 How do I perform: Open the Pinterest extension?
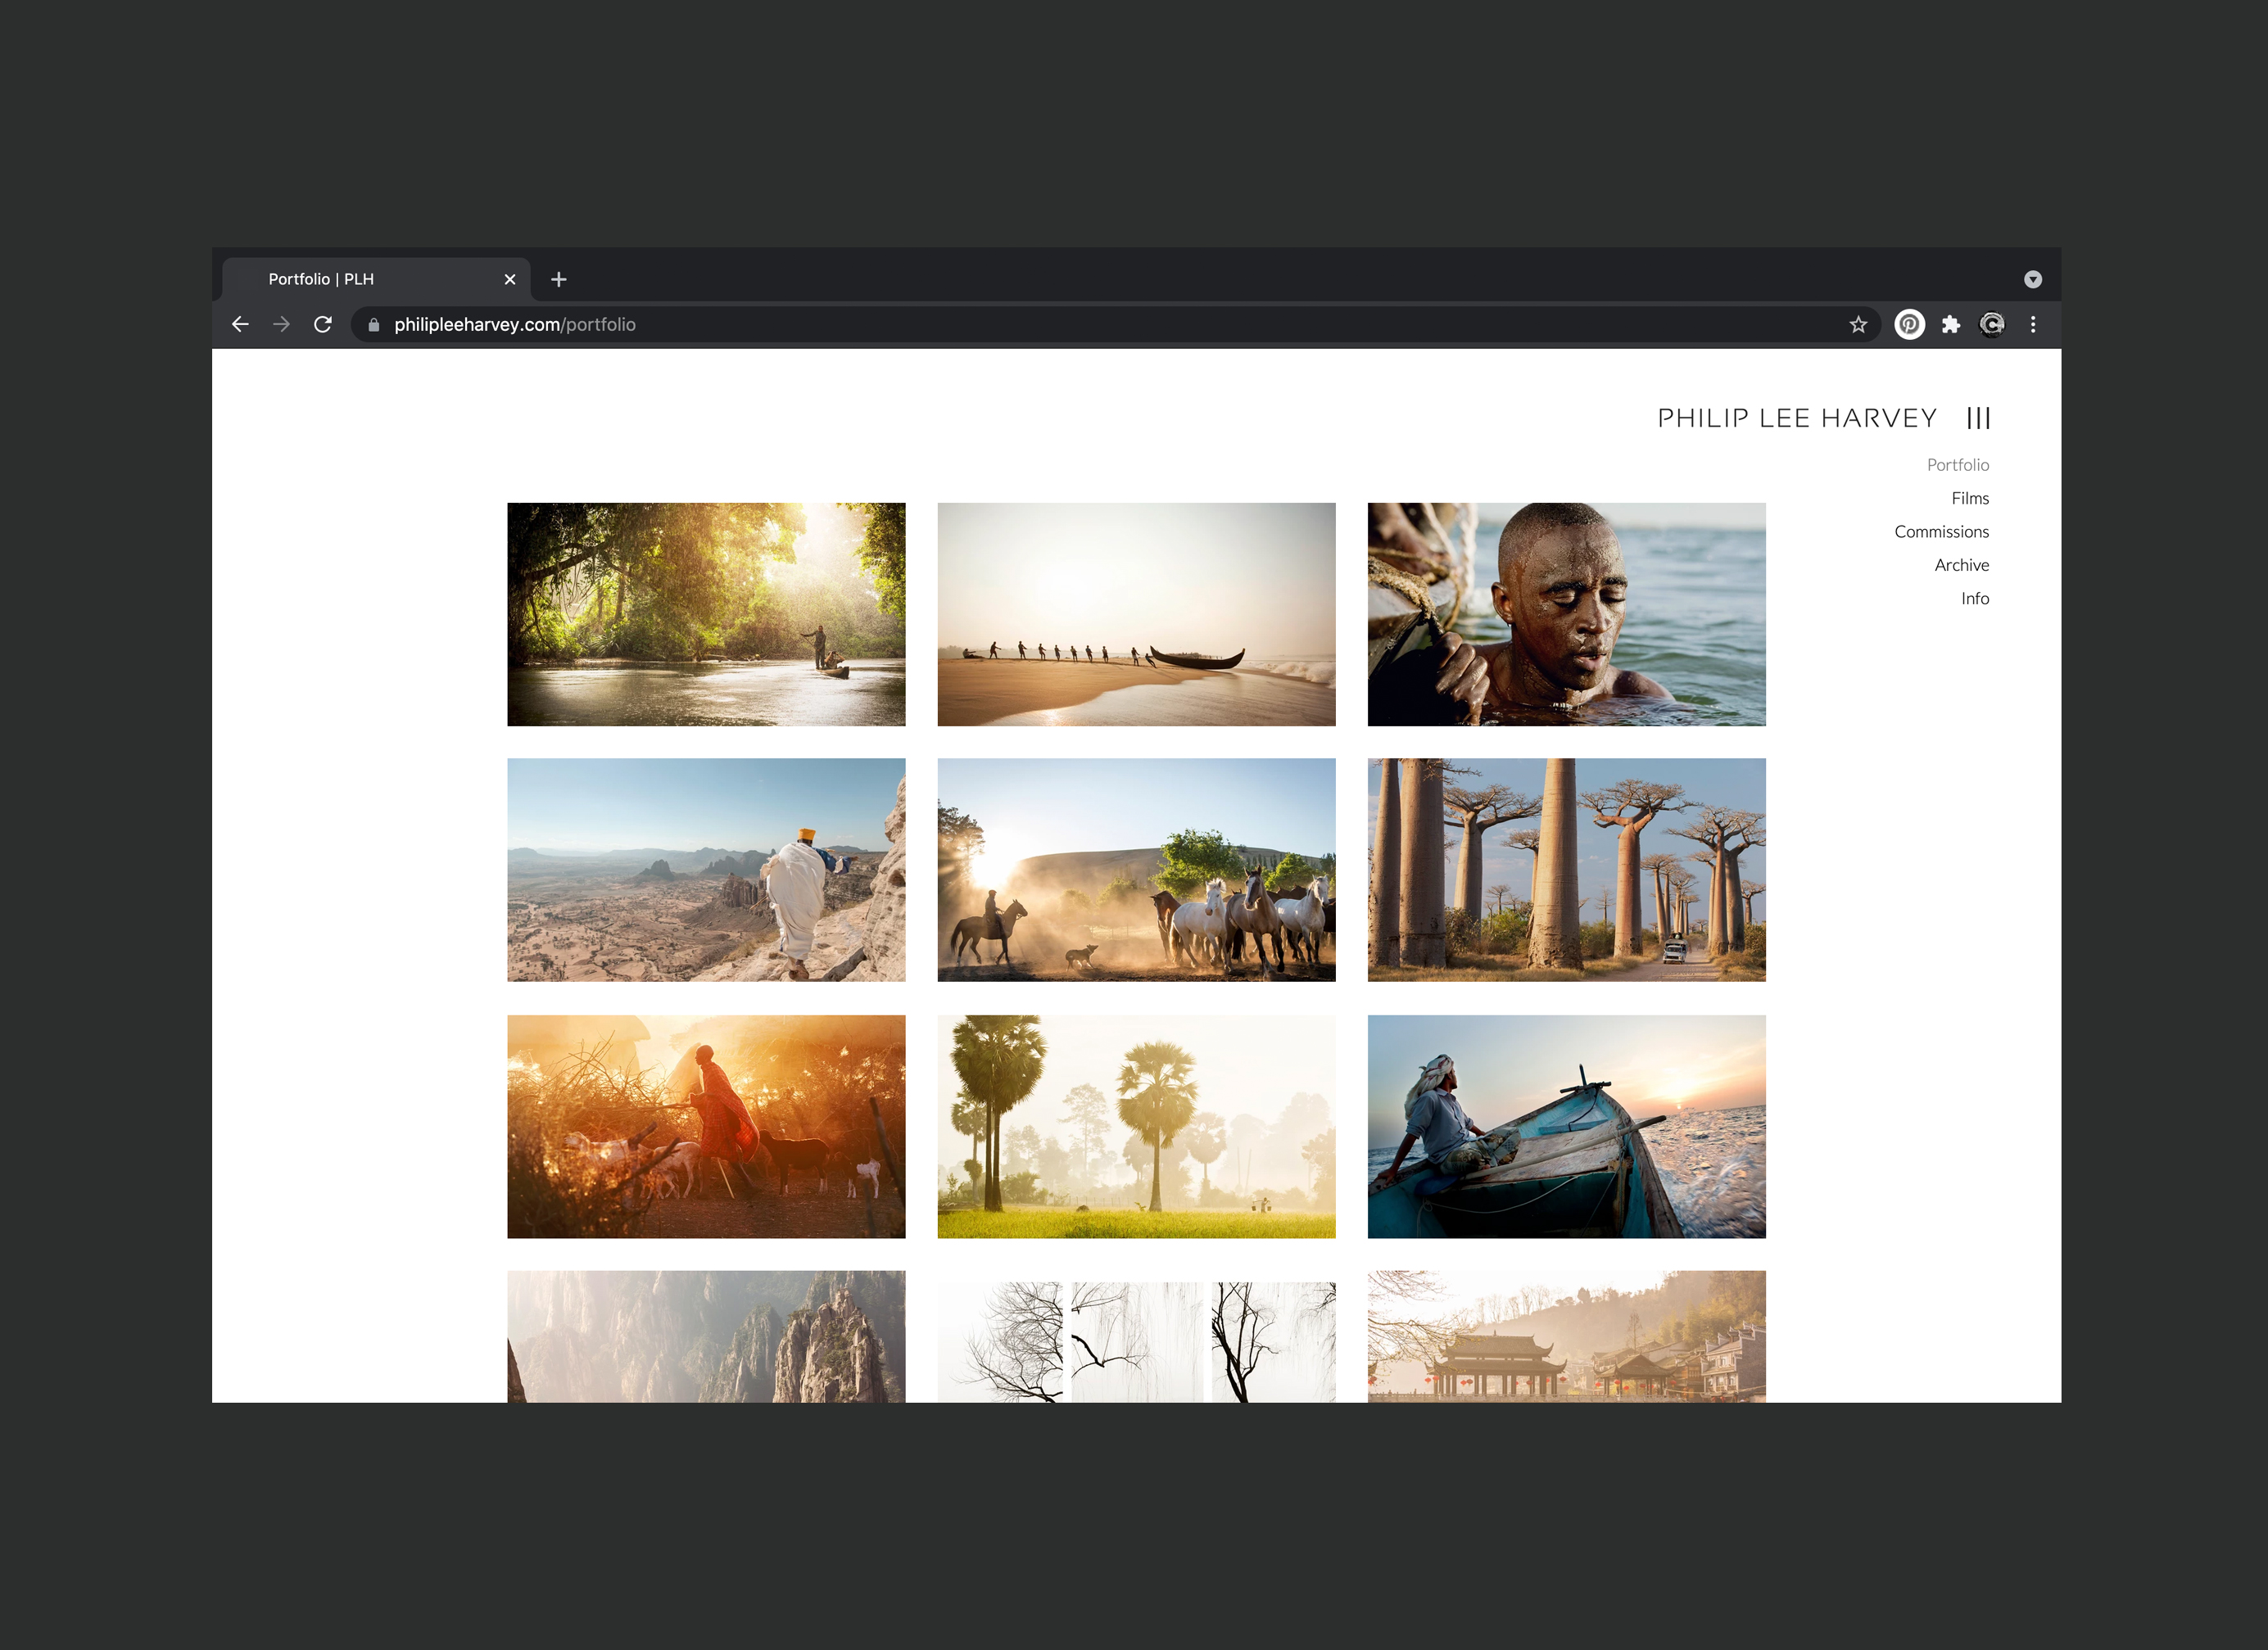(x=1909, y=324)
